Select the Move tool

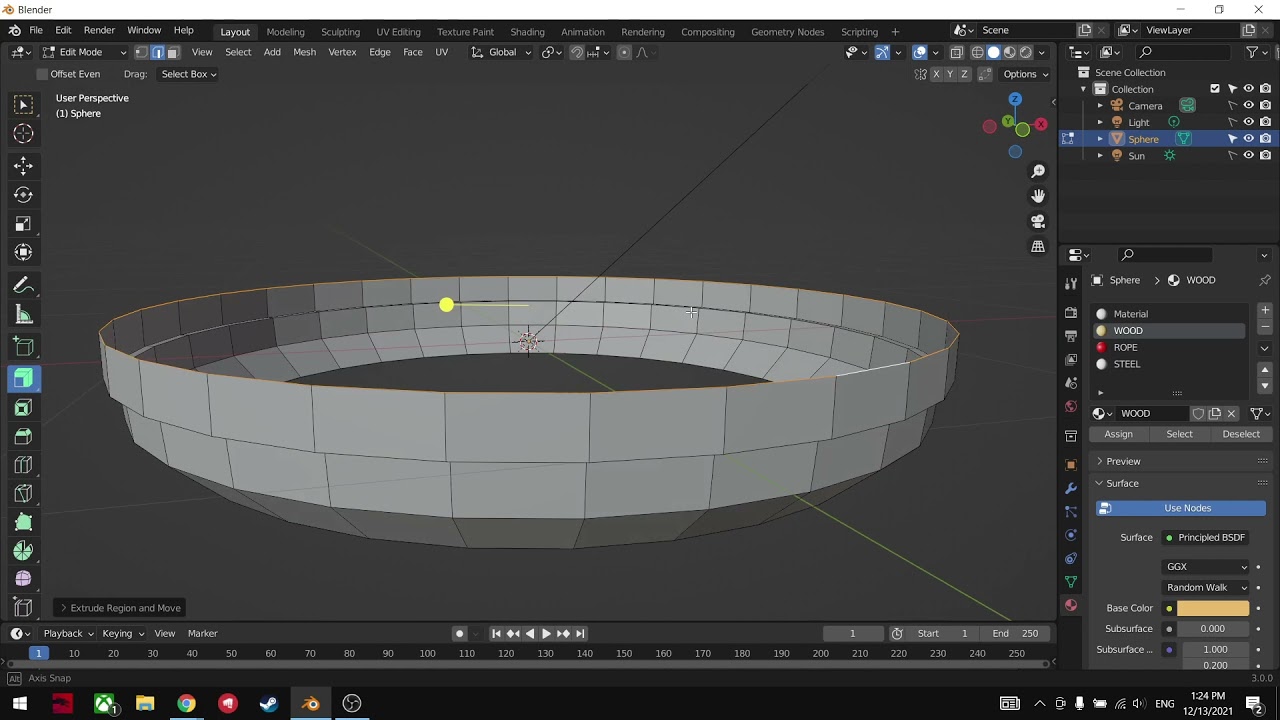pyautogui.click(x=23, y=166)
